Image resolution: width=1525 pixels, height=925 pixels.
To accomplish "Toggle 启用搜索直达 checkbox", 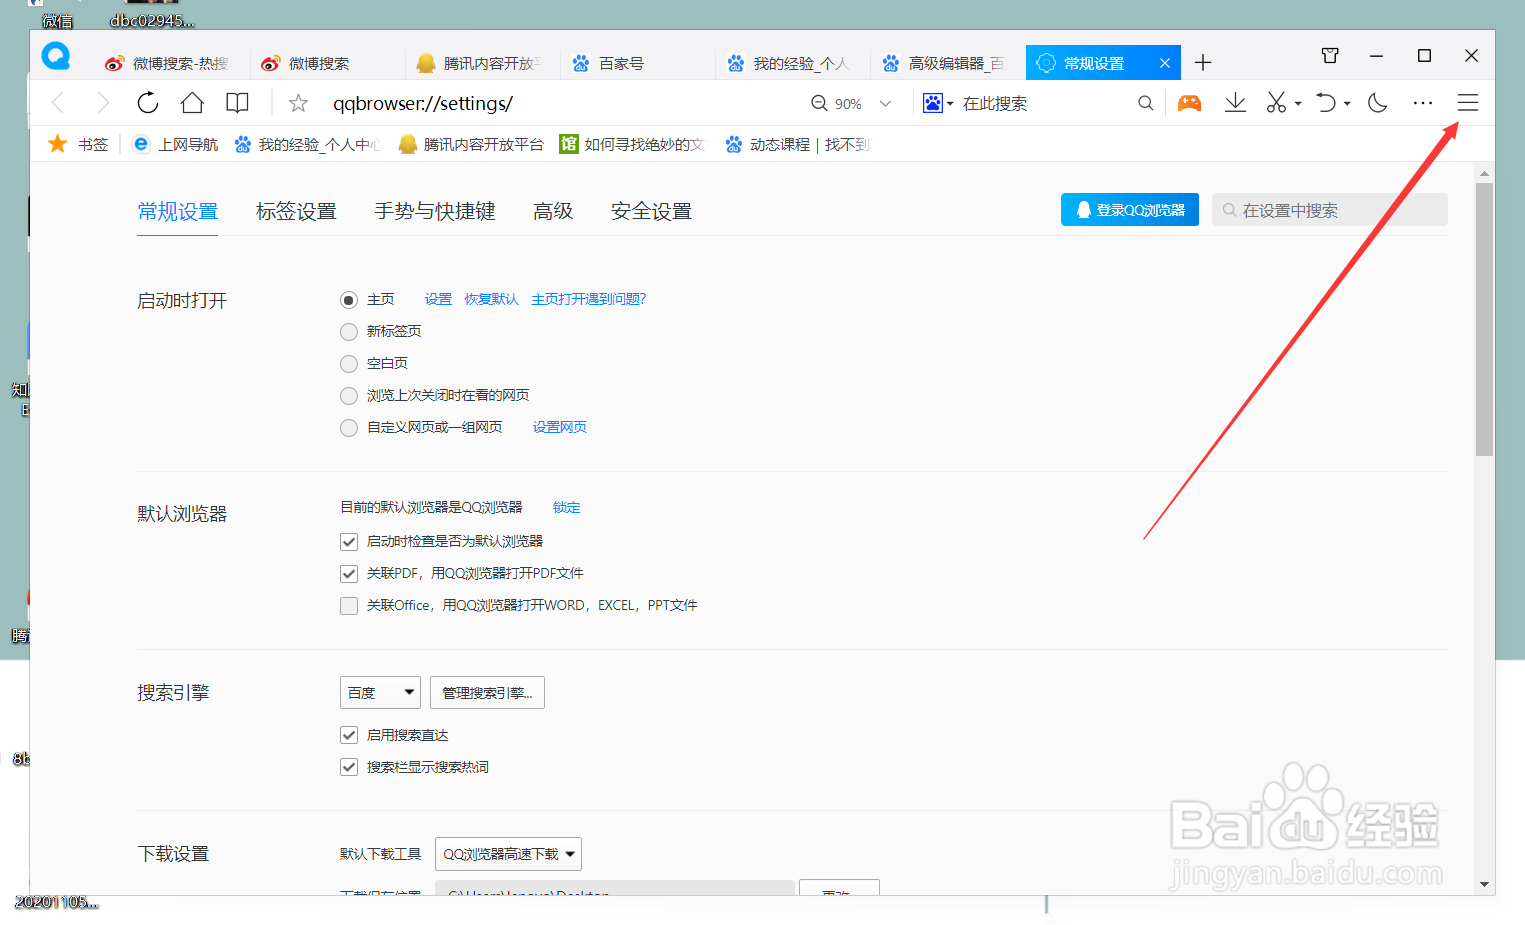I will point(349,735).
